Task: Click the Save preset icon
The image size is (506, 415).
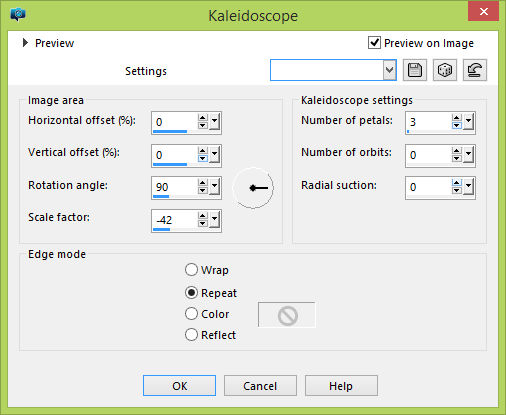Action: pos(415,70)
